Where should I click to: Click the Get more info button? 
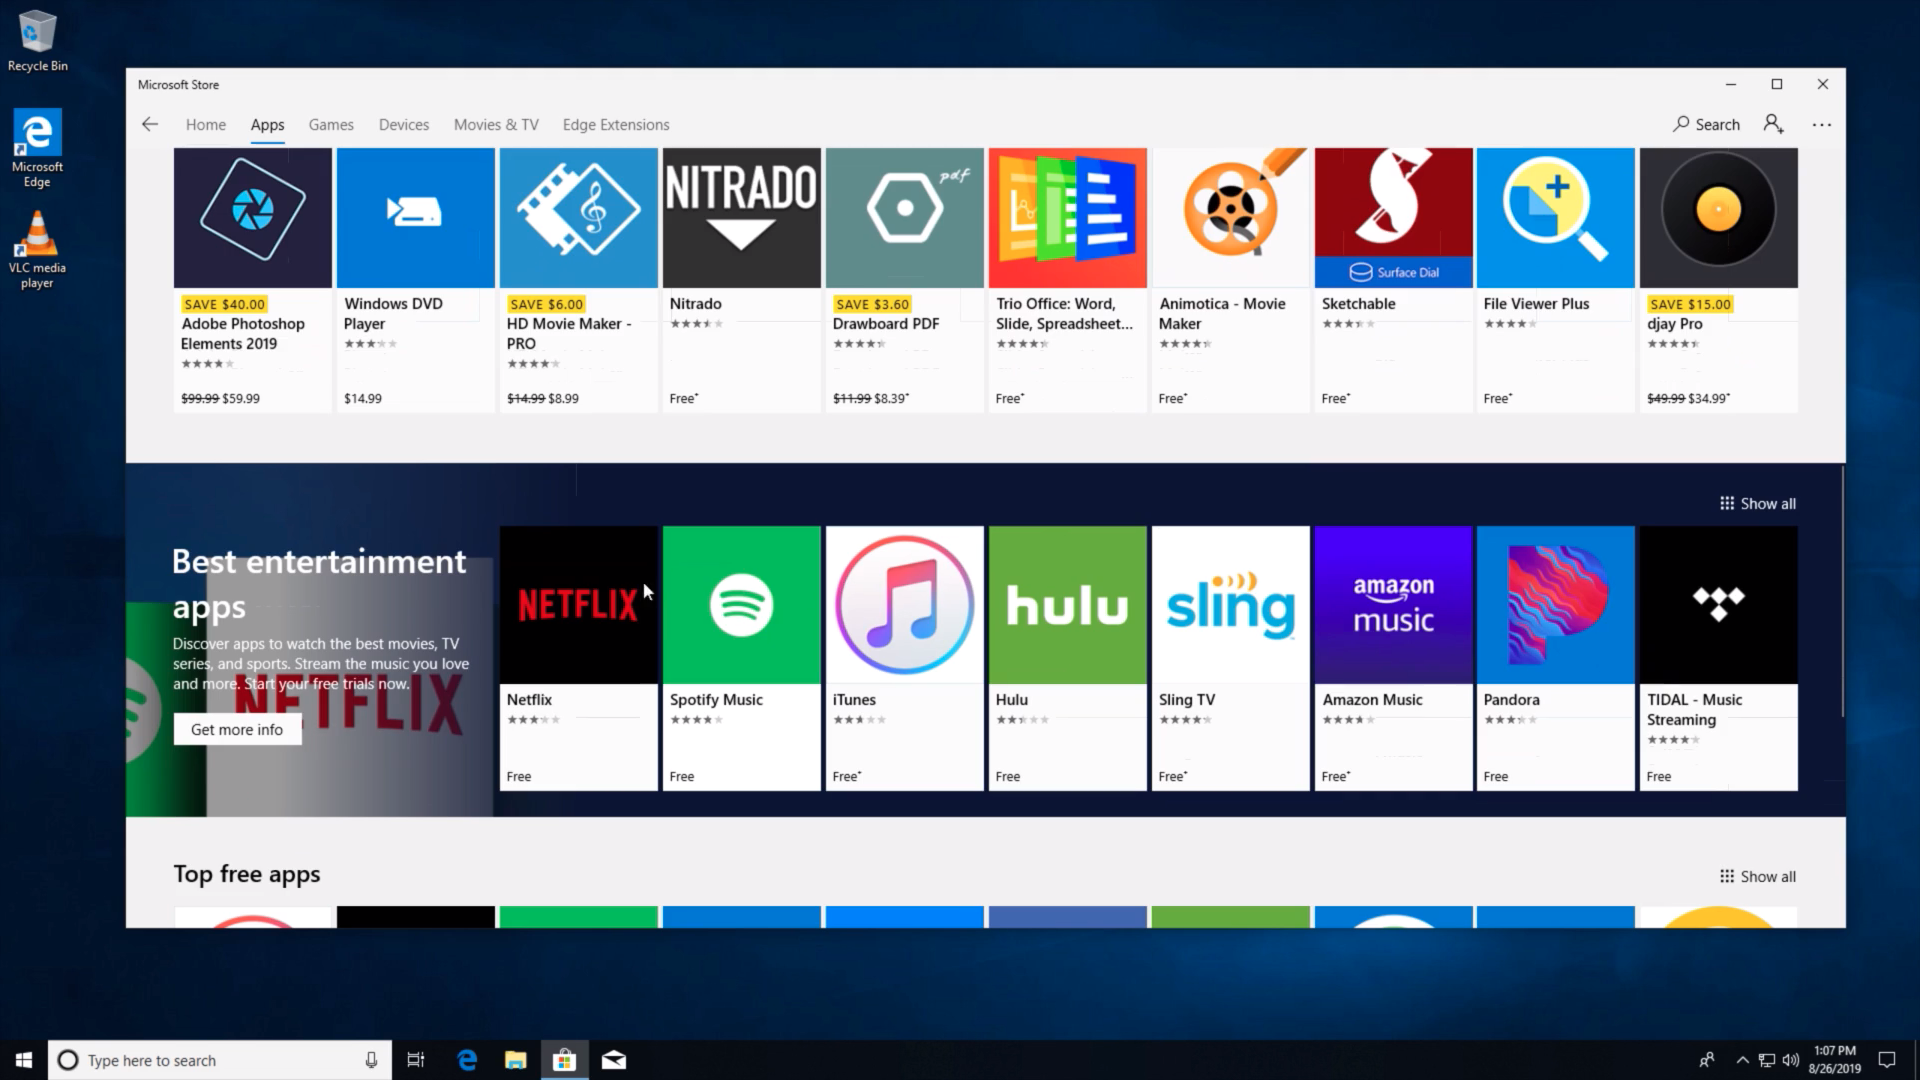(237, 729)
